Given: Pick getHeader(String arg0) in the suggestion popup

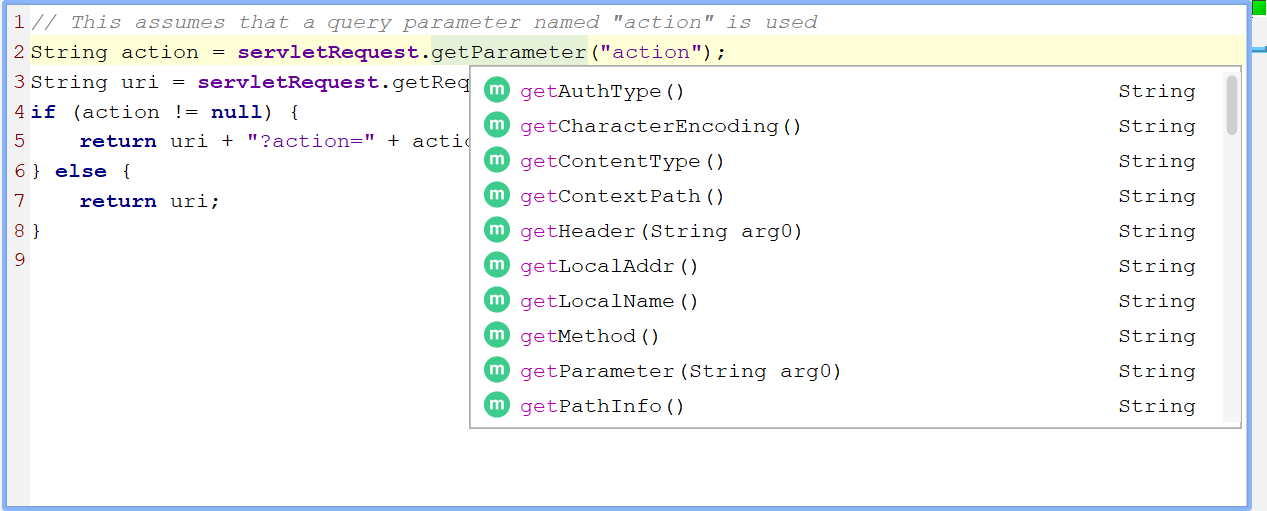Looking at the screenshot, I should coord(661,231).
